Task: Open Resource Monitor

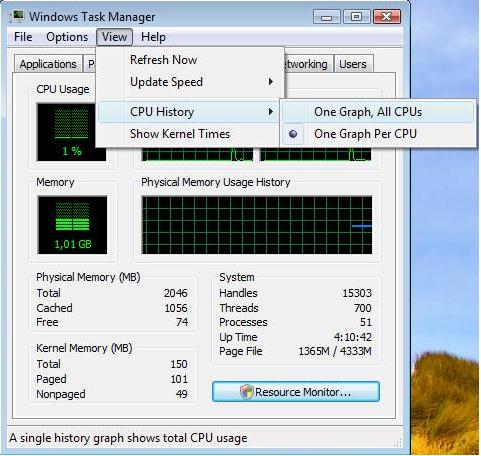Action: pos(296,392)
